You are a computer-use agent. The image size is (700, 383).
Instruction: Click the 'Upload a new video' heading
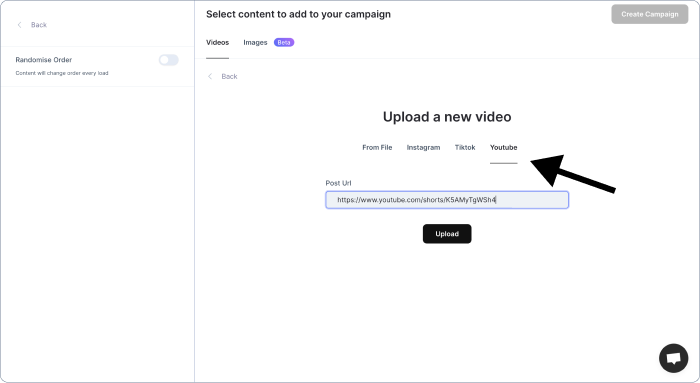(x=447, y=117)
